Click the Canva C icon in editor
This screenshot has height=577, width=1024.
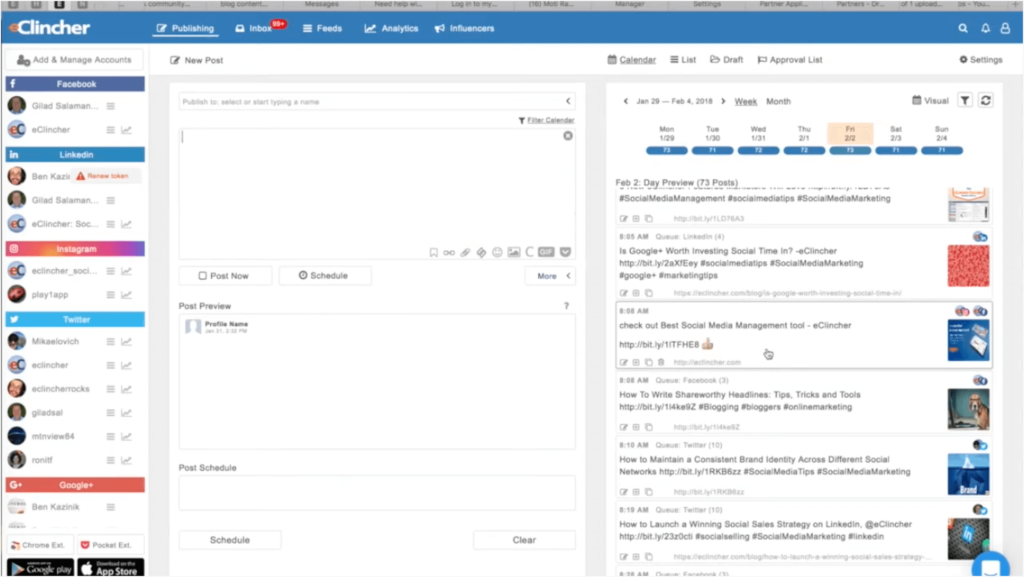[530, 252]
